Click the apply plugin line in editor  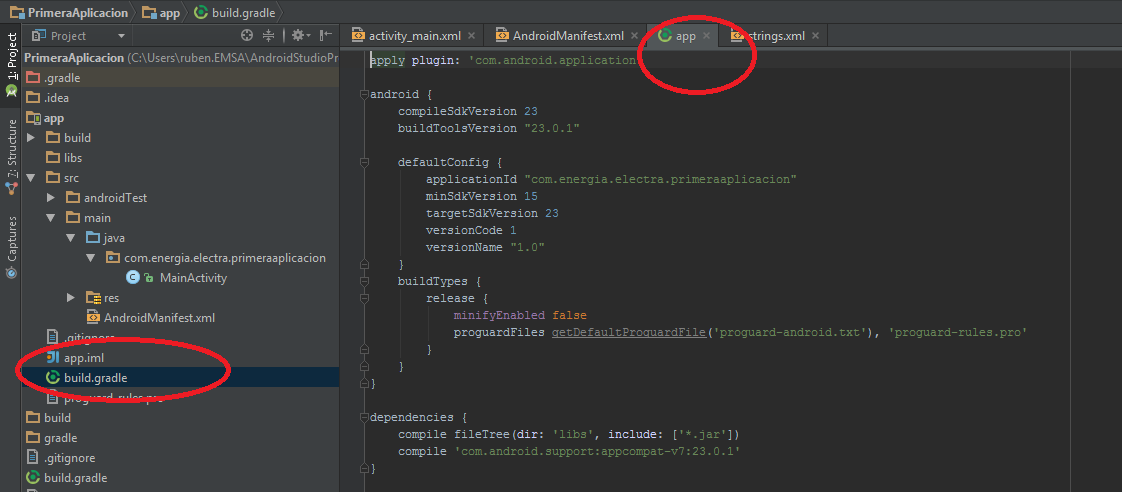pos(503,61)
